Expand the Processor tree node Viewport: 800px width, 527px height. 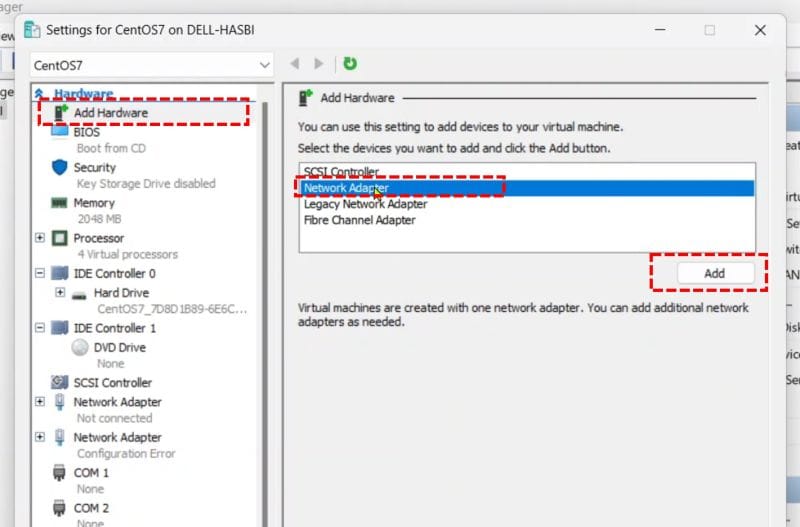[x=40, y=238]
